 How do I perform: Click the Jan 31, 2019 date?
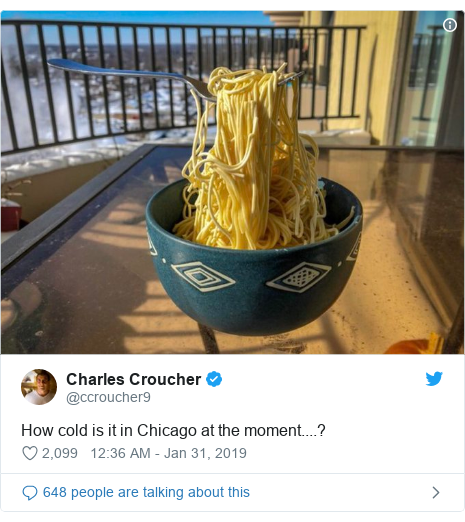coord(205,453)
